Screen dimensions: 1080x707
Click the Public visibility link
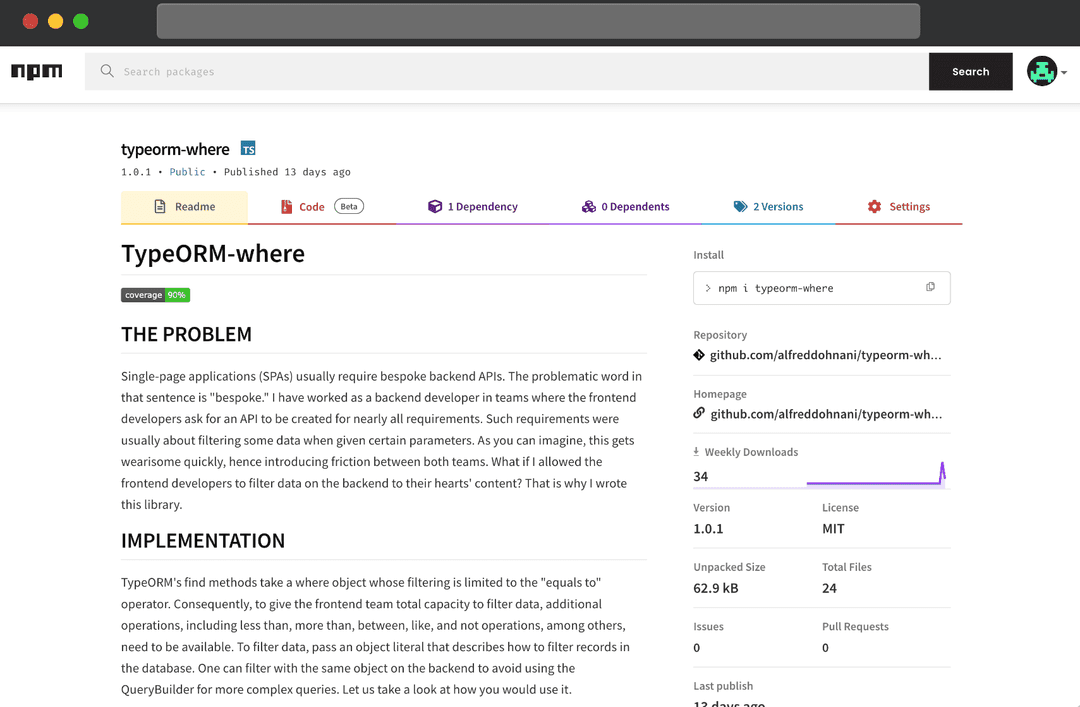[187, 171]
